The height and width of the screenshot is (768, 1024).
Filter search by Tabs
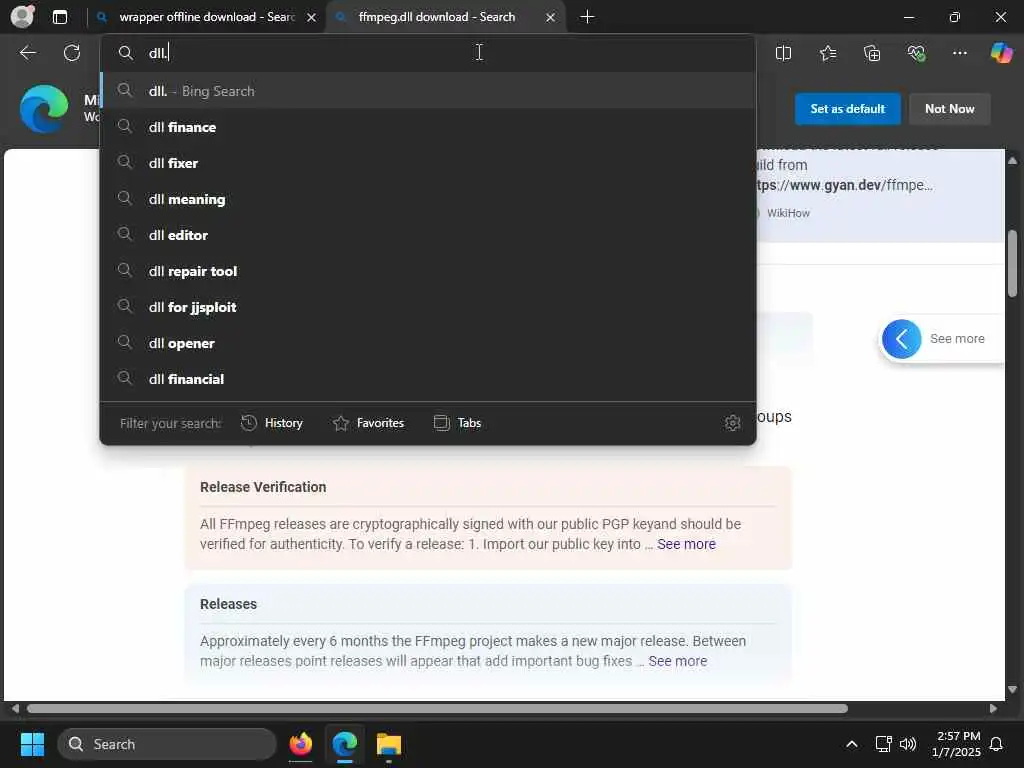pyautogui.click(x=457, y=423)
